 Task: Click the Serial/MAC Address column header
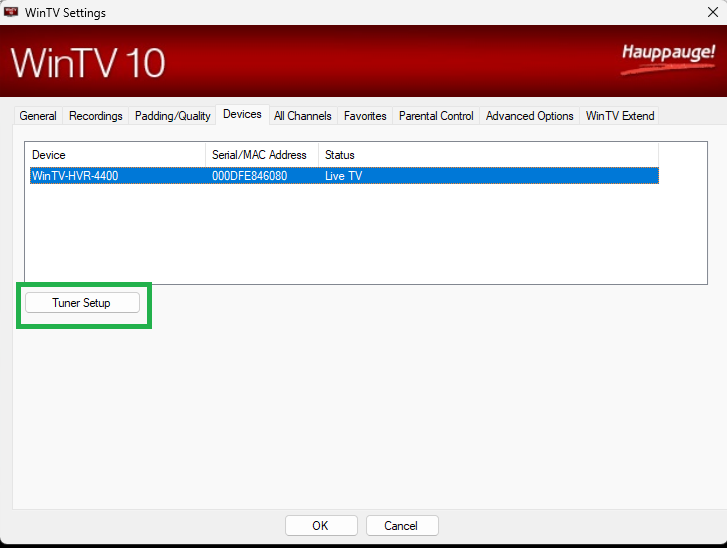pyautogui.click(x=261, y=155)
